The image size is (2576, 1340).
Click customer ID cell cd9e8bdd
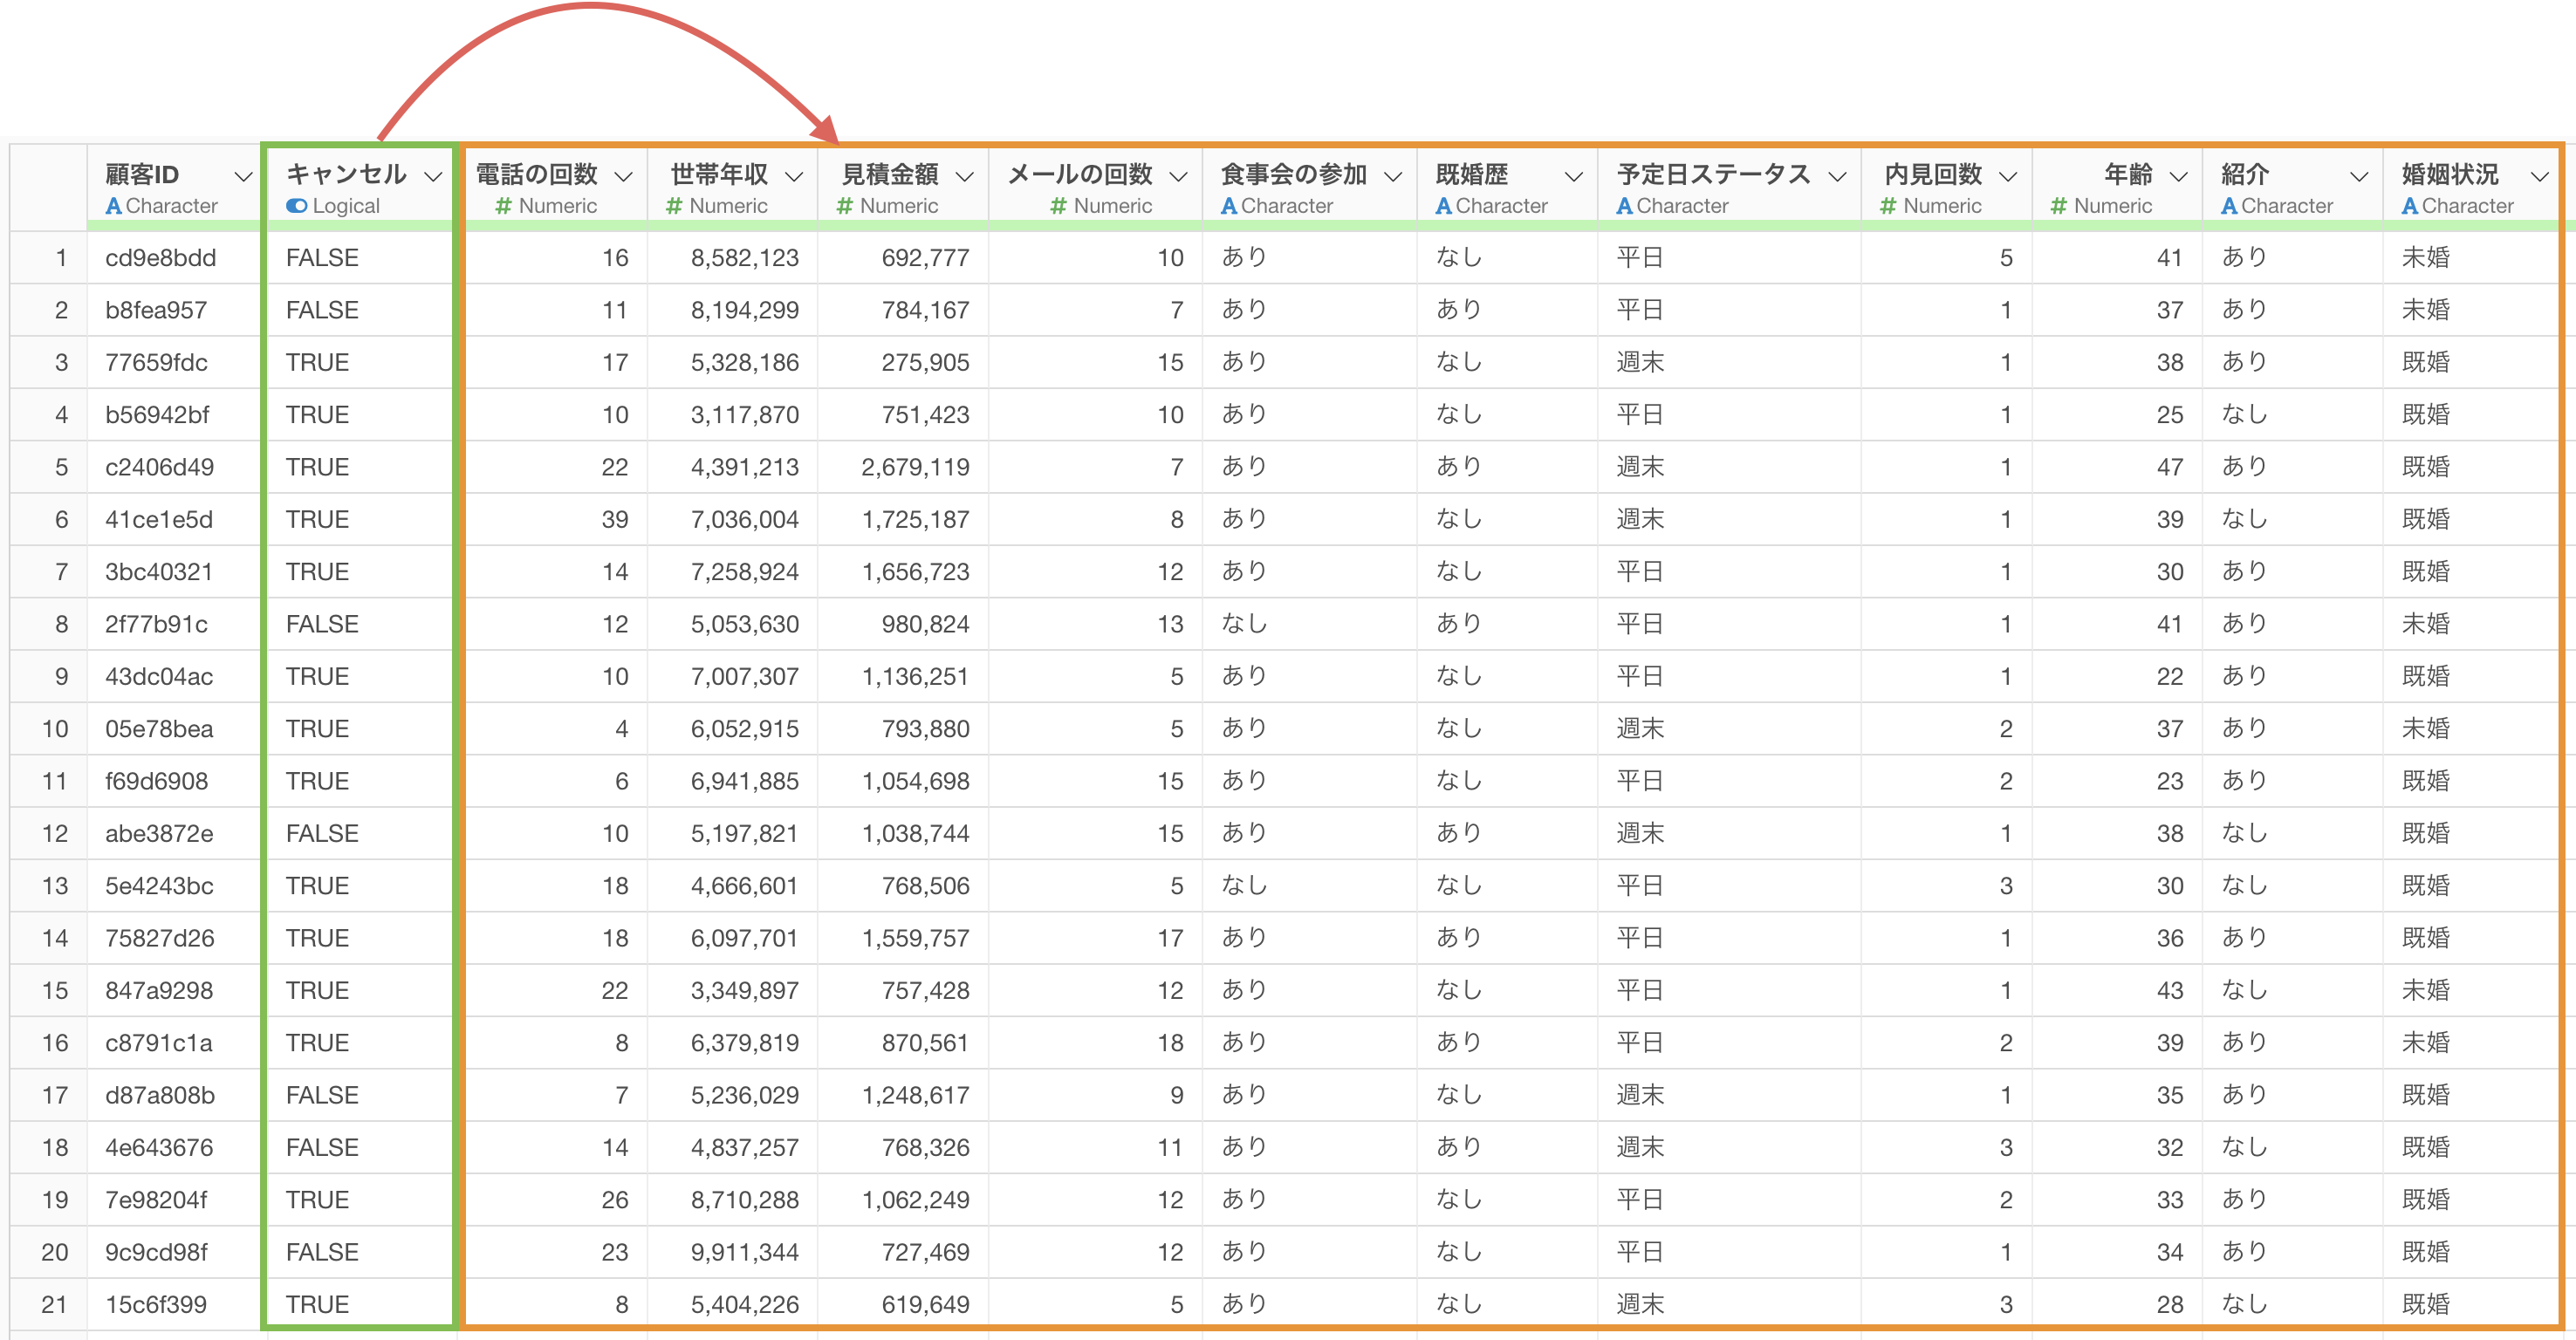click(x=161, y=258)
